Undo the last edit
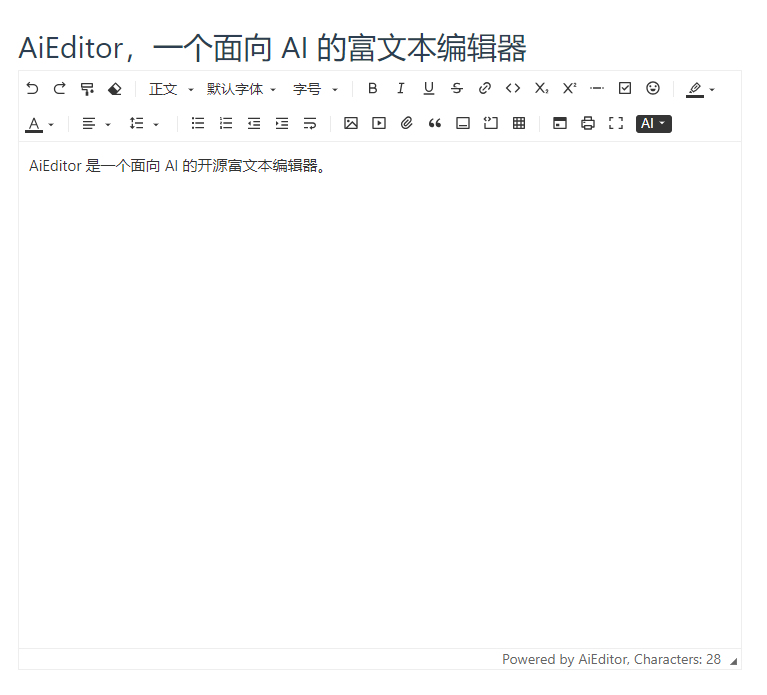 pos(32,89)
